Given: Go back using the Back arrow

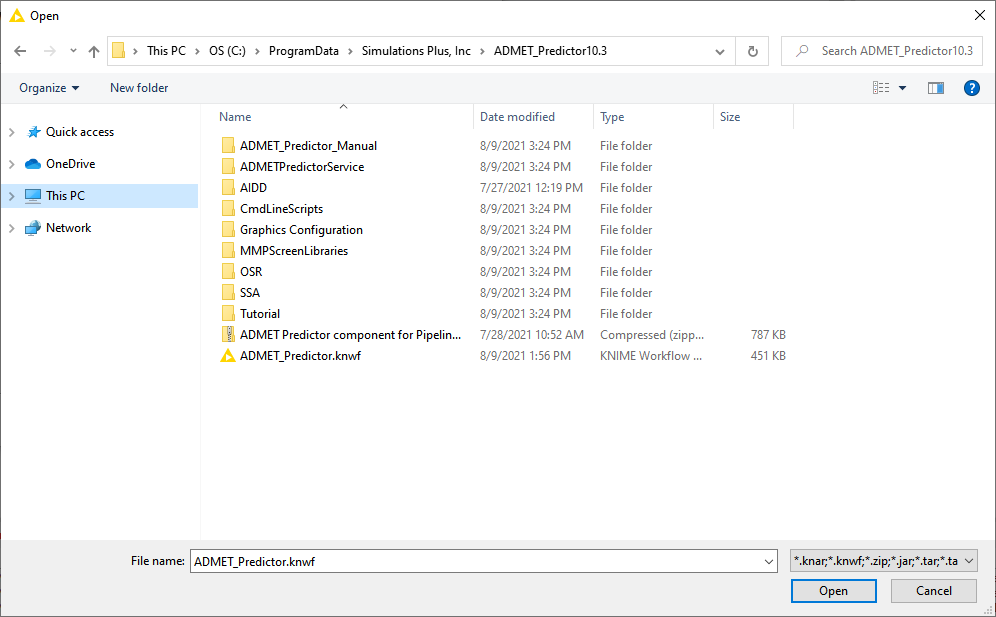Looking at the screenshot, I should (x=20, y=51).
